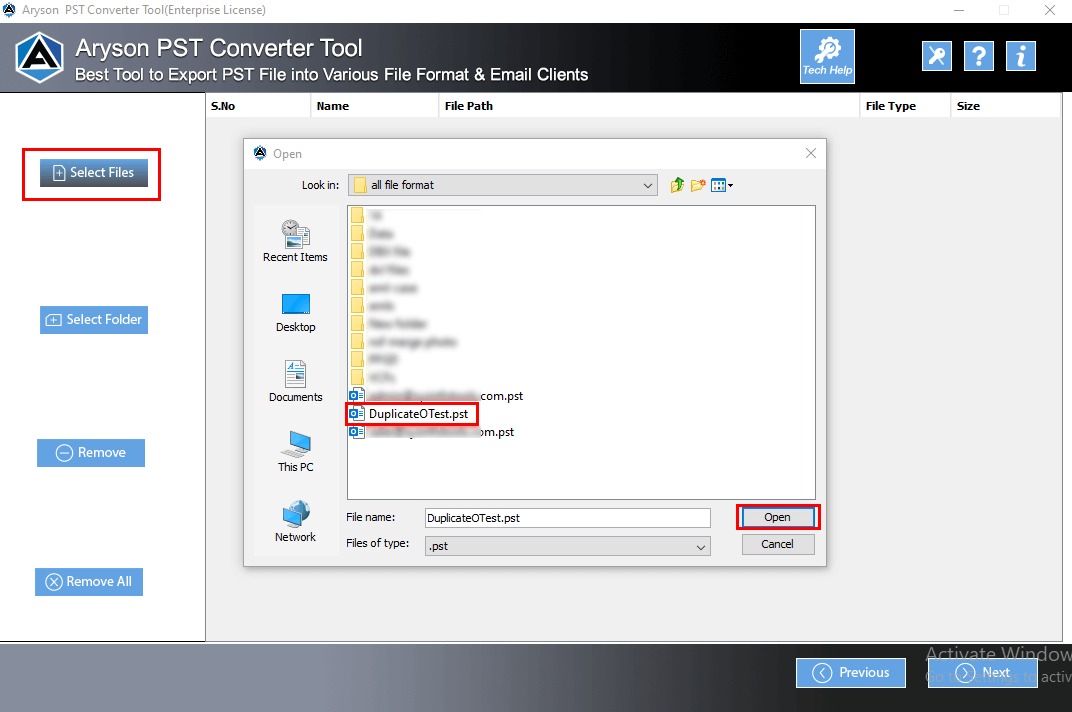Screen dimensions: 1072x712
Task: Open the Tech Help support panel
Action: [827, 56]
